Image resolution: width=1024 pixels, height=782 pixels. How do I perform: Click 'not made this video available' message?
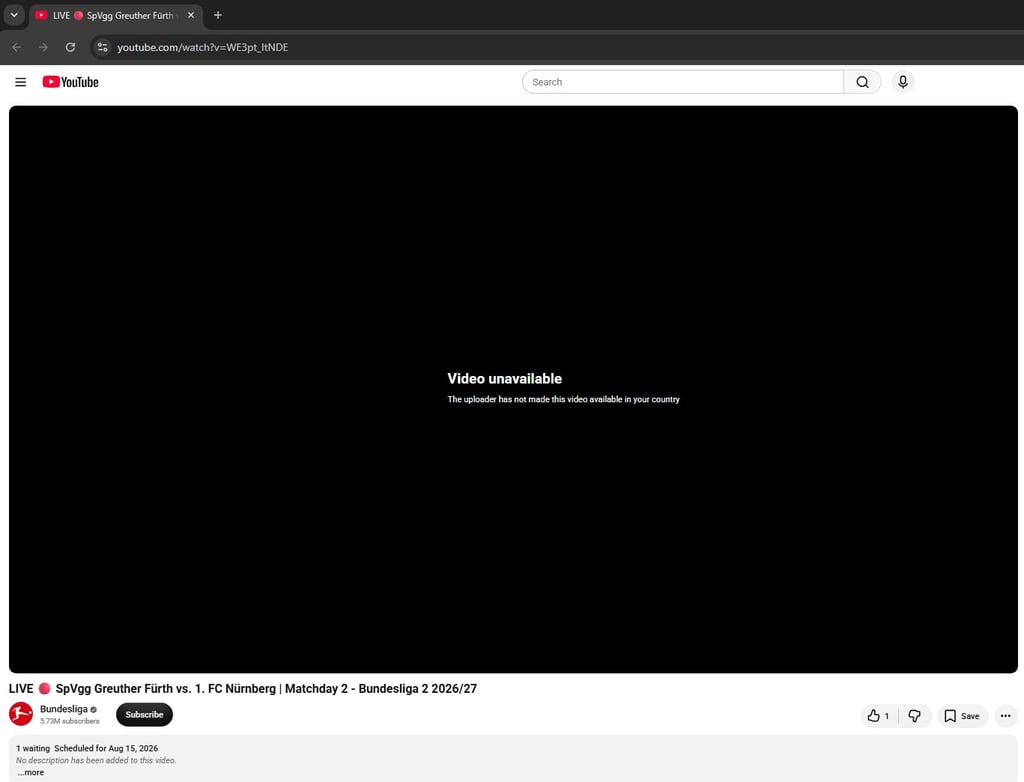point(564,399)
